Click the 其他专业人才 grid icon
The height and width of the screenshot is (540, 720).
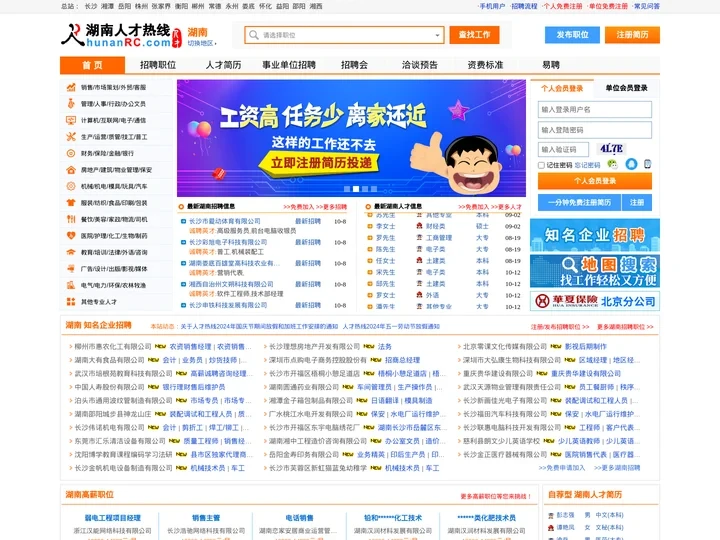[71, 302]
